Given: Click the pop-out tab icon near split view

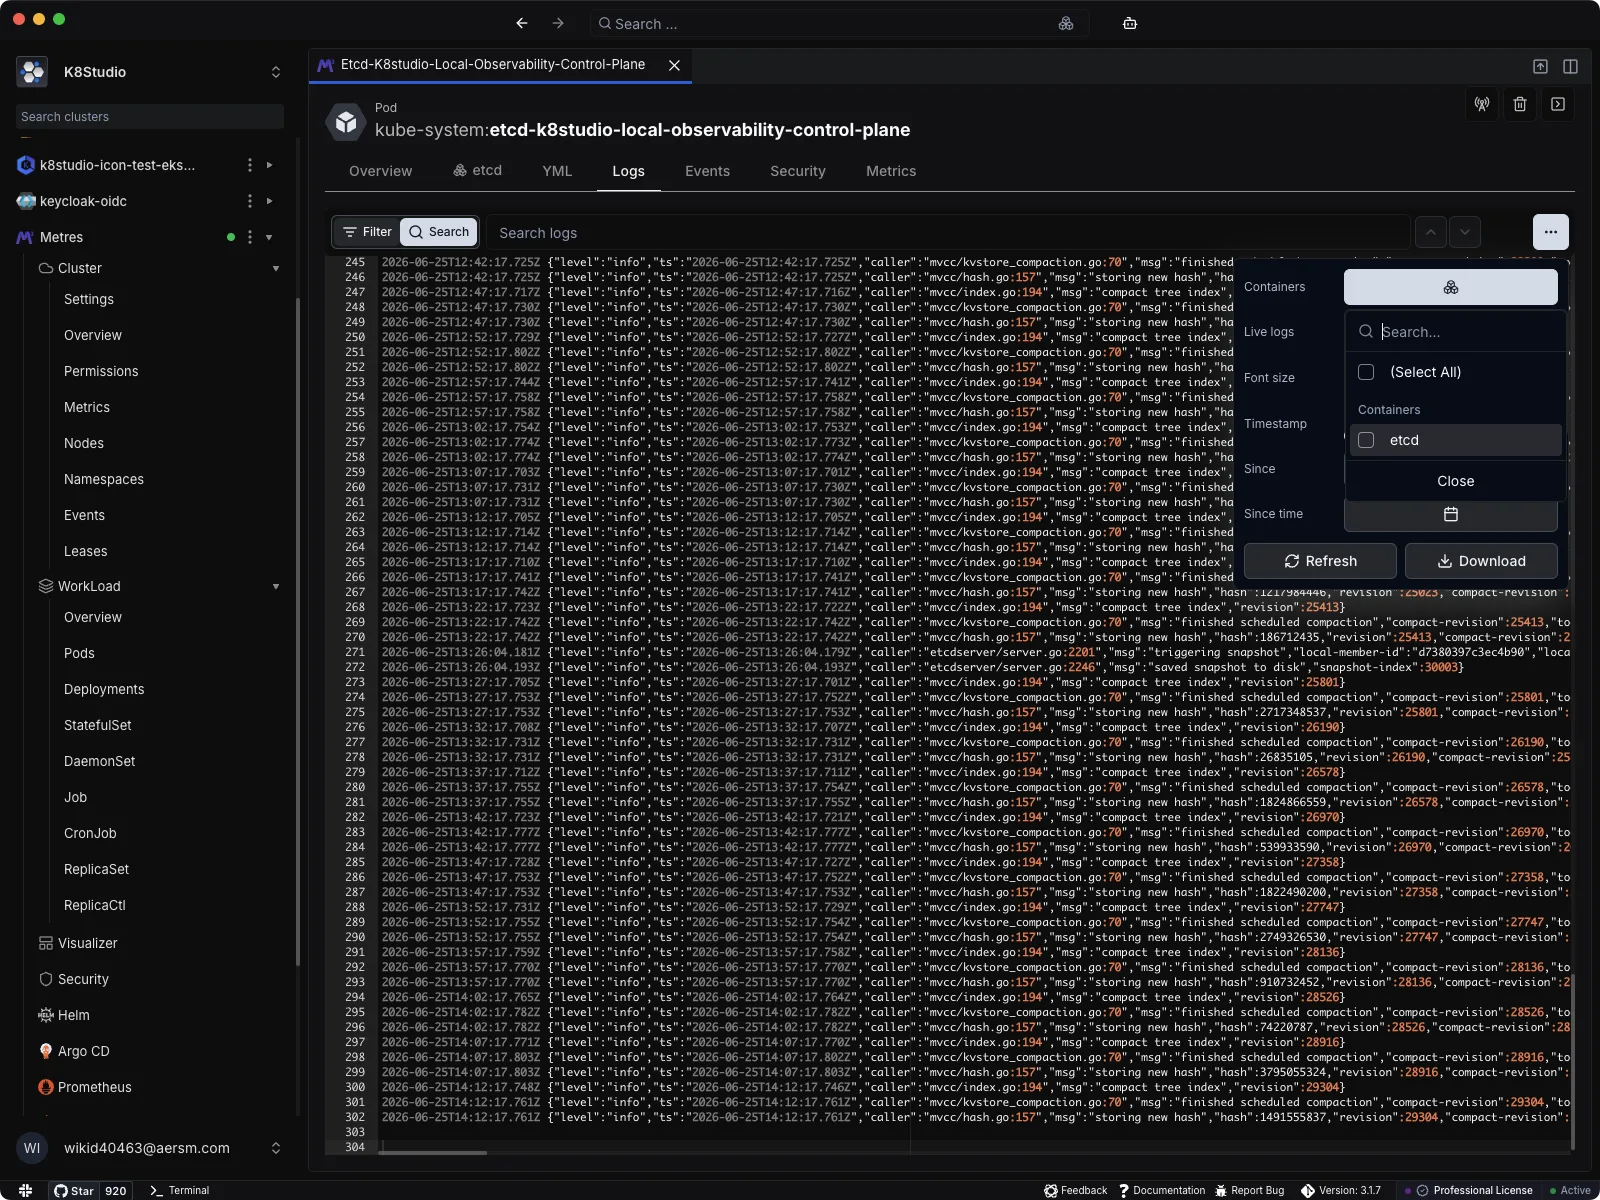Looking at the screenshot, I should click(1540, 66).
